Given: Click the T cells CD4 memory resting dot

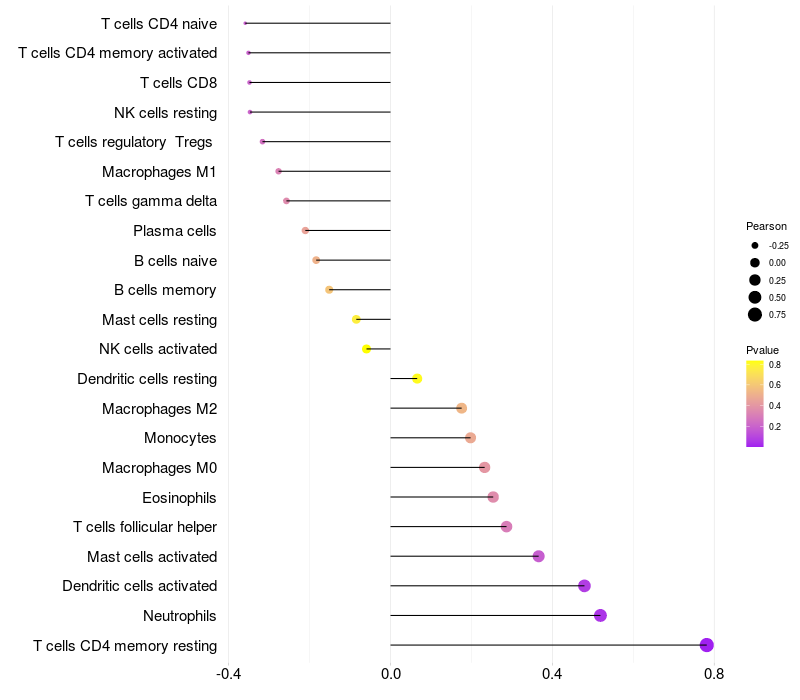Looking at the screenshot, I should [x=706, y=645].
